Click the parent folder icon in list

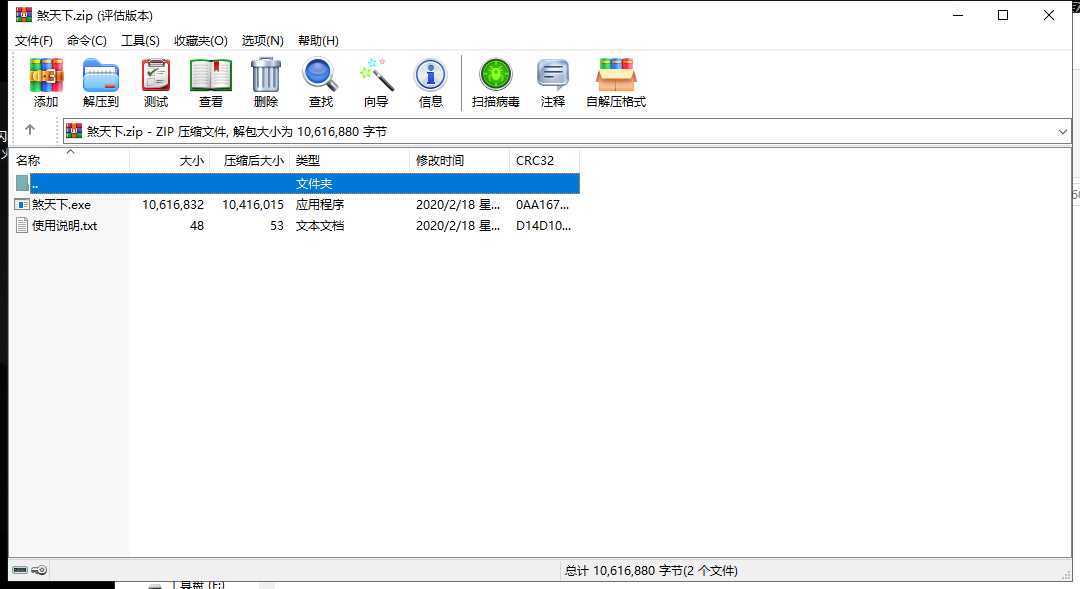[22, 183]
